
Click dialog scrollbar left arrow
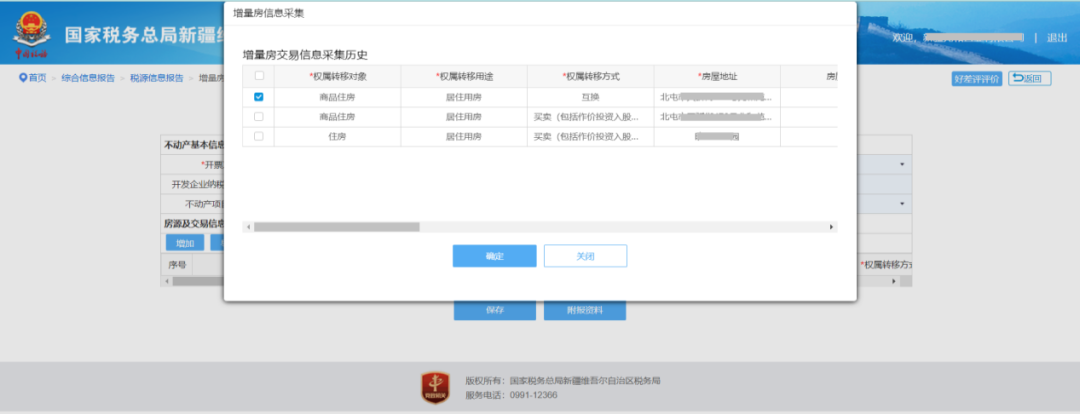point(248,227)
